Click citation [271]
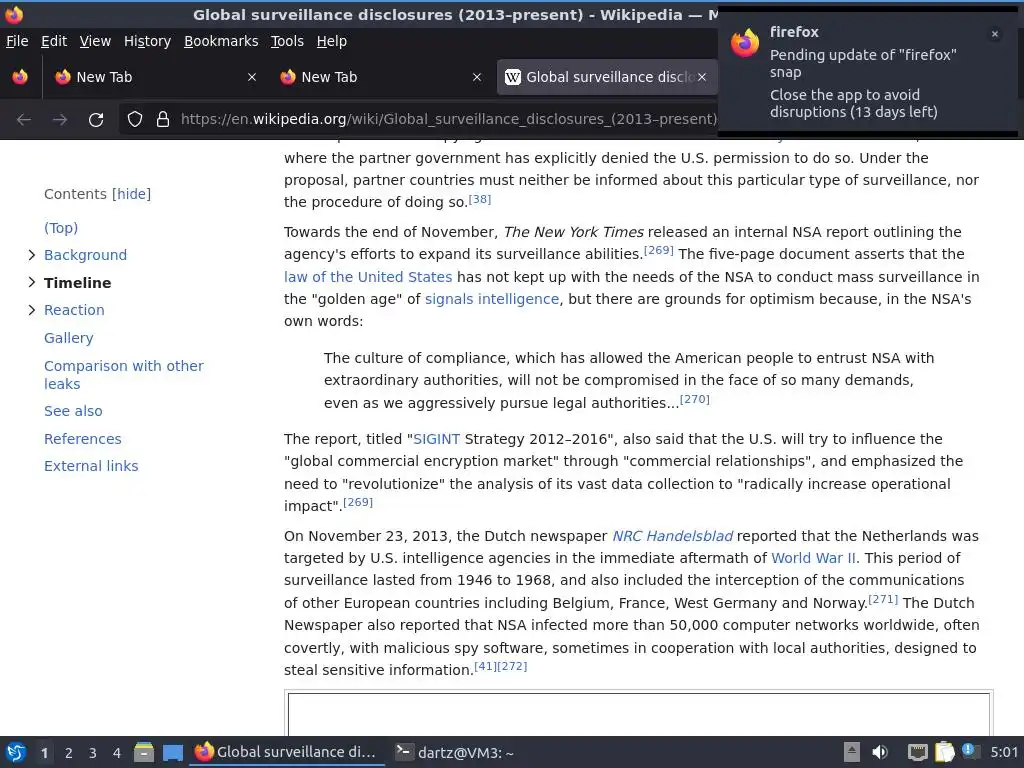 [x=883, y=599]
